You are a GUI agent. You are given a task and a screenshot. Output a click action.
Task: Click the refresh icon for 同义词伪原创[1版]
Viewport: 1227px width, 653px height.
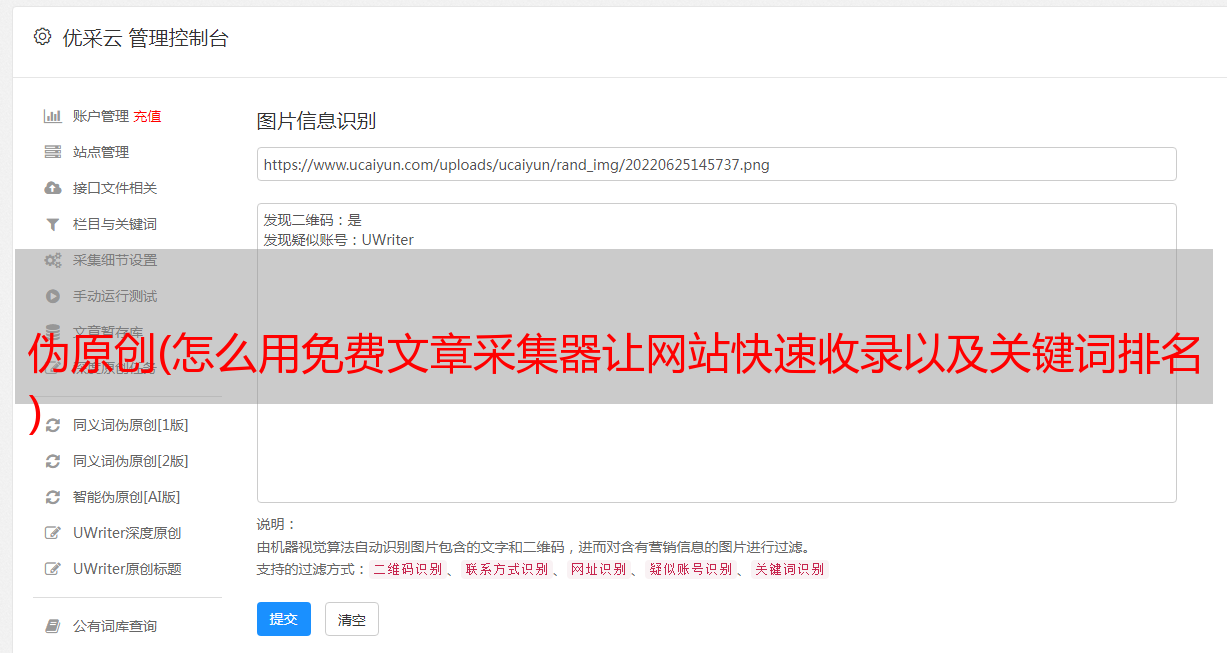click(x=53, y=425)
